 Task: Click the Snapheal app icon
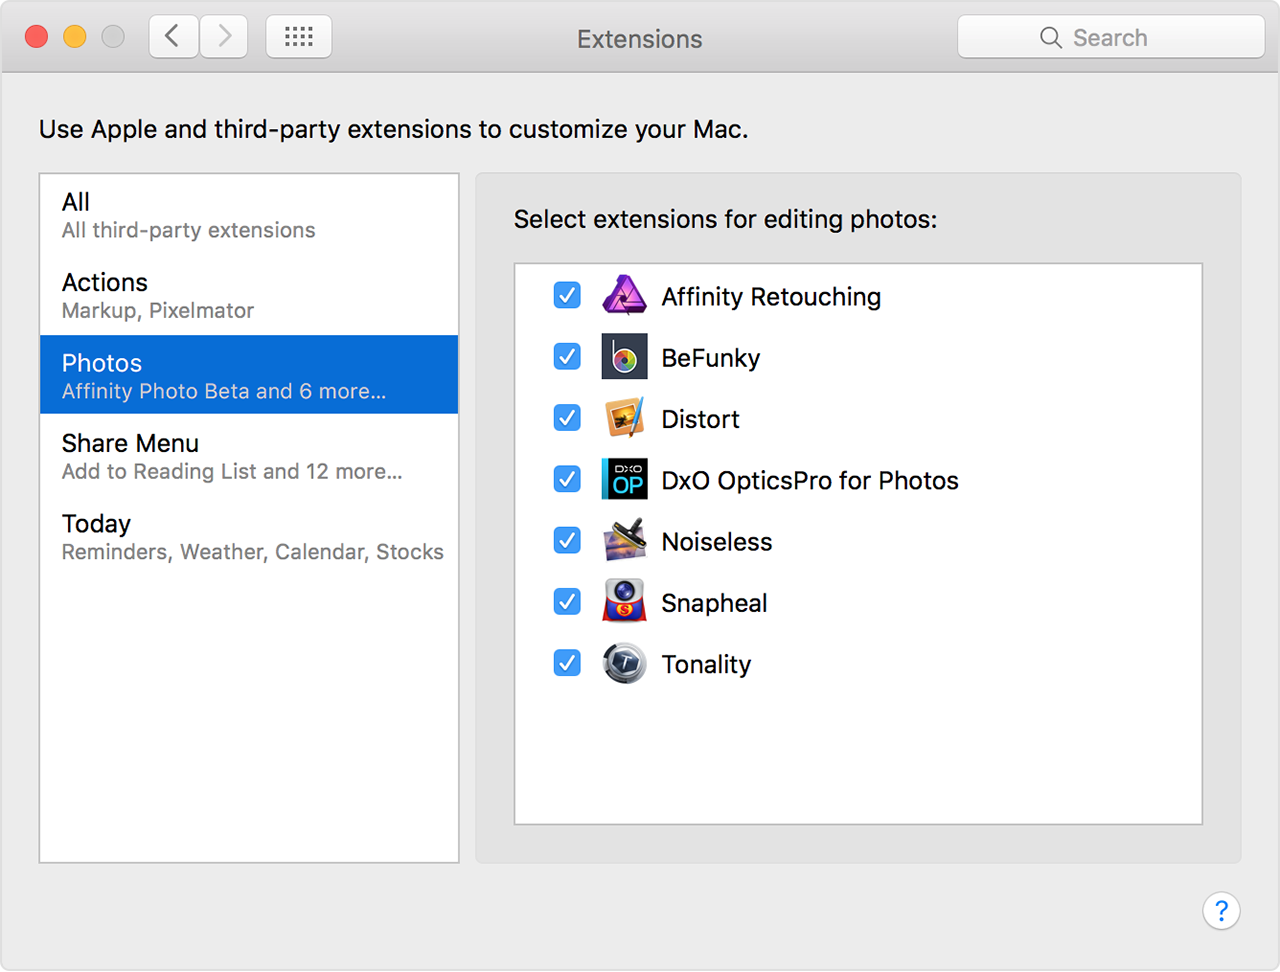[624, 602]
